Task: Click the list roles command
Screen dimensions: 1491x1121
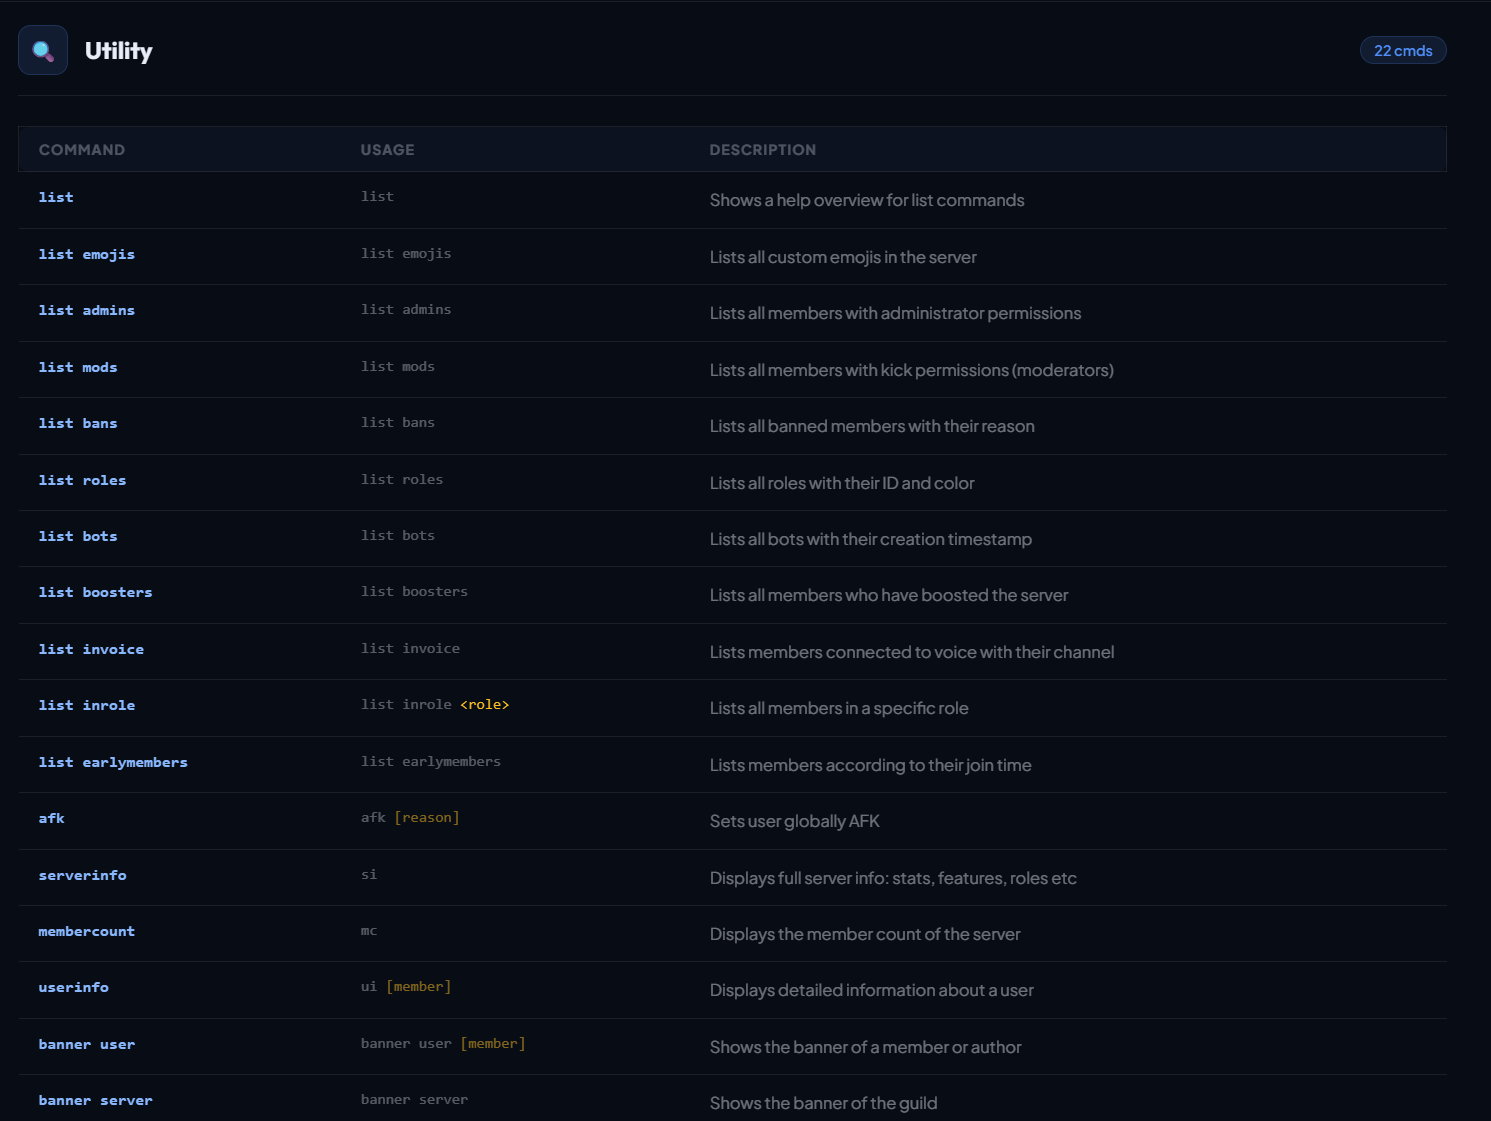Action: click(82, 481)
